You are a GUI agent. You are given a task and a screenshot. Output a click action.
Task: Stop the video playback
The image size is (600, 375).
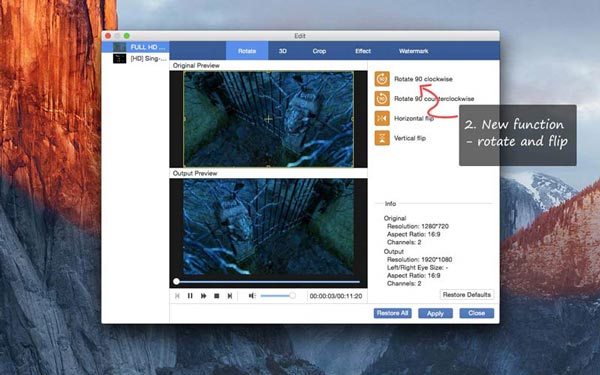pyautogui.click(x=217, y=296)
